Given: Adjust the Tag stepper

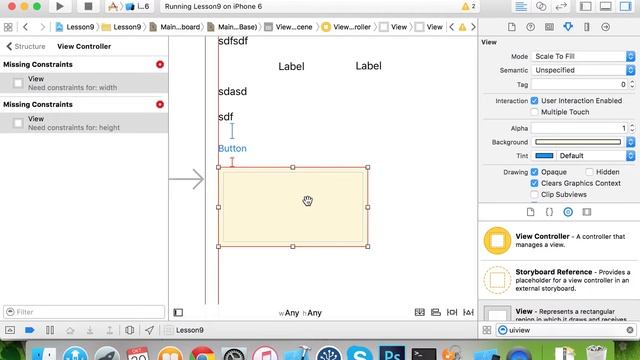Looking at the screenshot, I should 632,84.
